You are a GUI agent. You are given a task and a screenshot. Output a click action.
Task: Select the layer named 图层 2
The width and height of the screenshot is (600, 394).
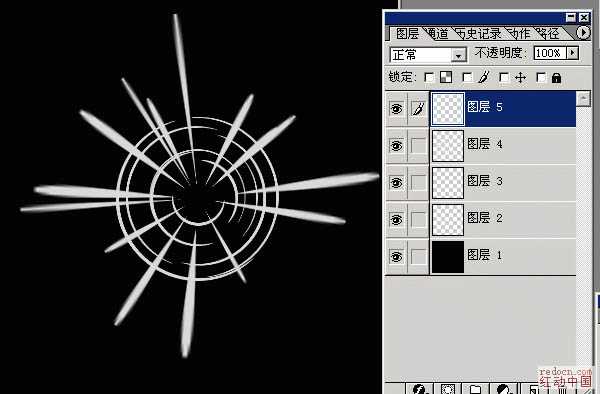pos(485,218)
